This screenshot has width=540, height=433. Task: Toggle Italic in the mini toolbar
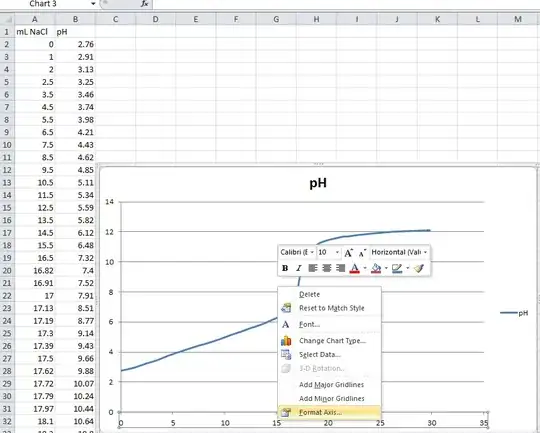pos(299,268)
